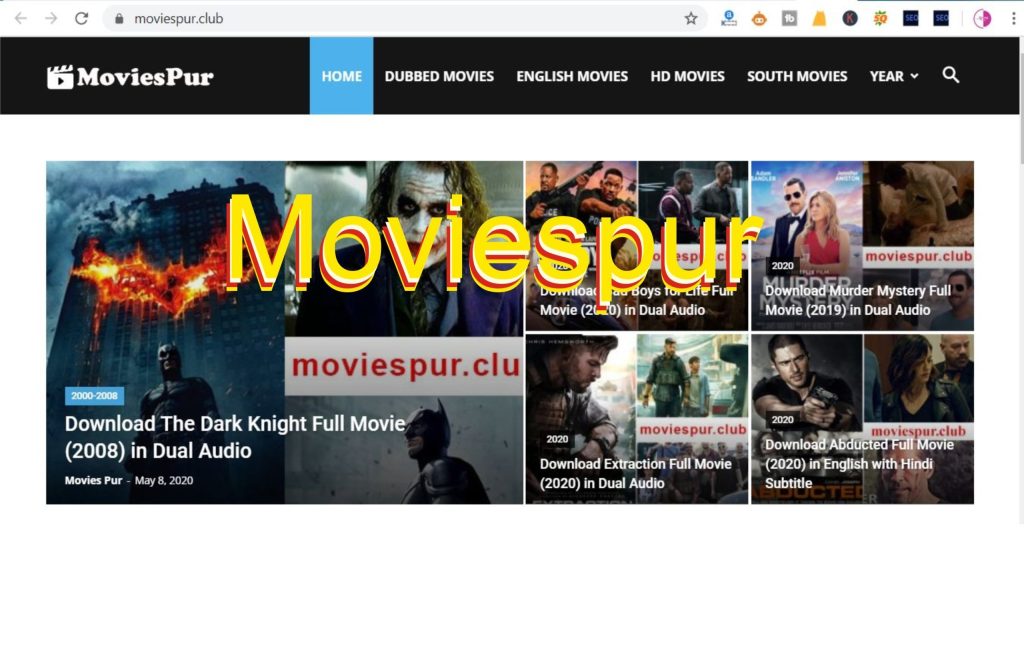
Task: Expand the YEAR dropdown menu
Action: tap(894, 76)
